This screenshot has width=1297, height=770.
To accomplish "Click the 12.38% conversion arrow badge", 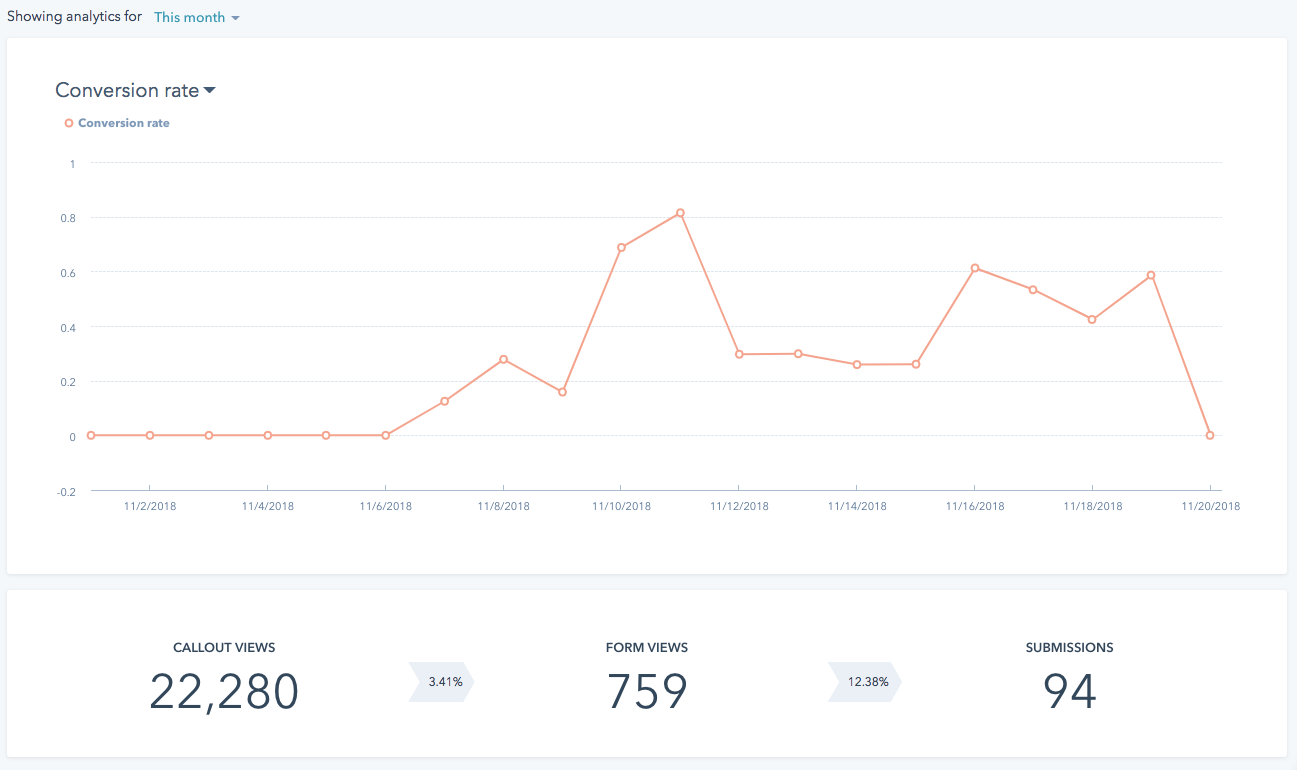I will [x=865, y=682].
